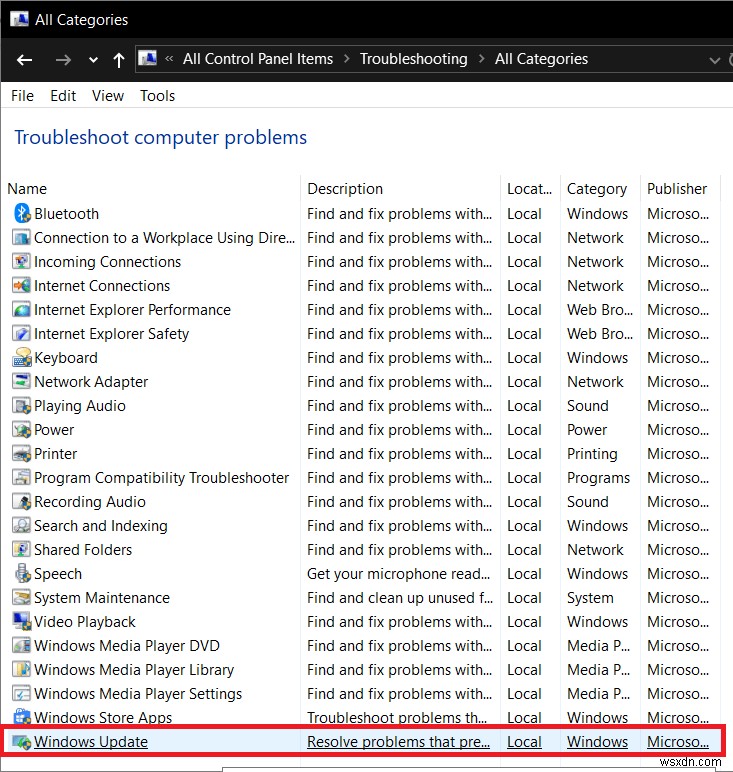Expand the chevron after All Control Panel Items
Image resolution: width=733 pixels, height=772 pixels.
347,59
